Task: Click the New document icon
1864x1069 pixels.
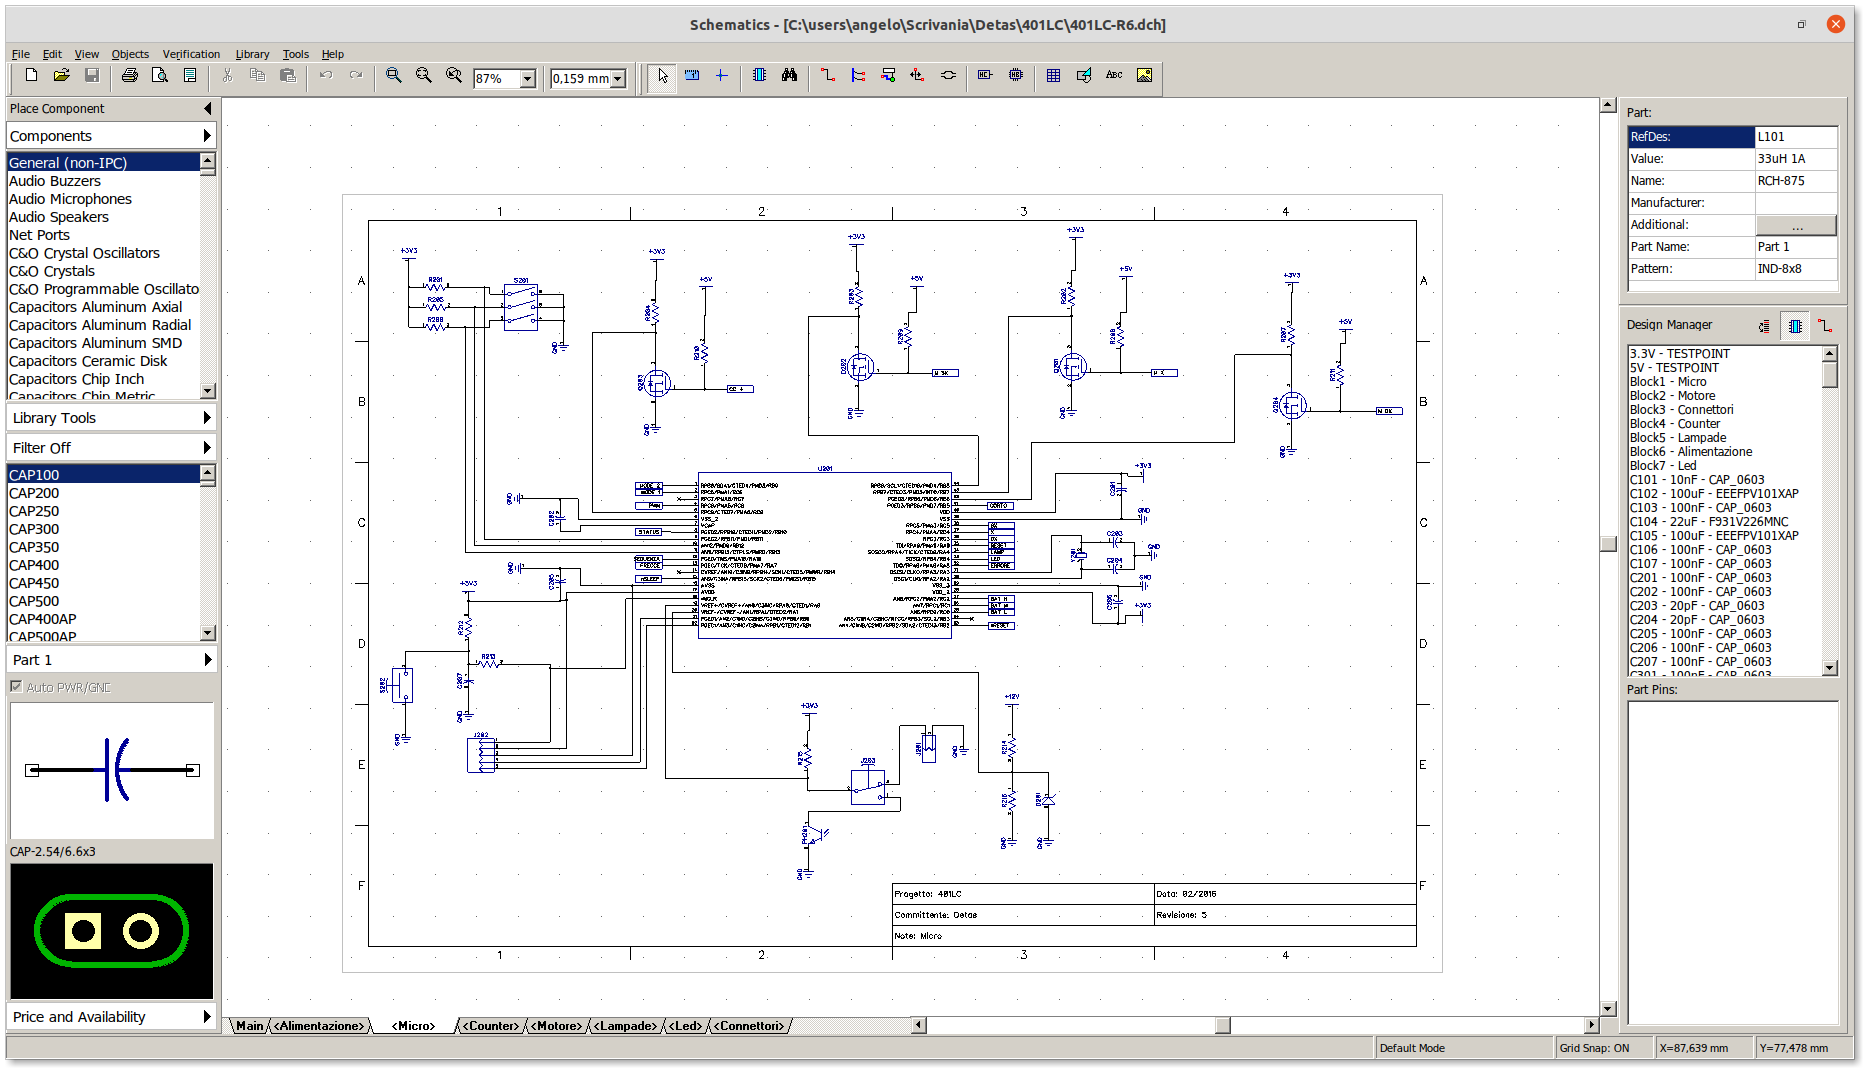Action: (31, 76)
